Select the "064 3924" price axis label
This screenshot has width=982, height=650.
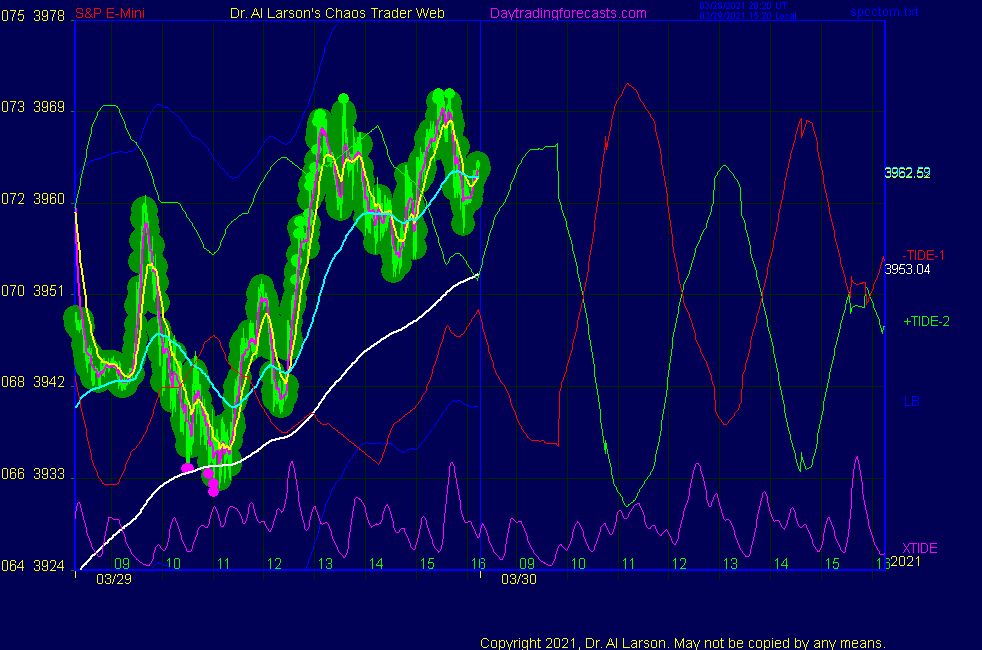click(33, 566)
